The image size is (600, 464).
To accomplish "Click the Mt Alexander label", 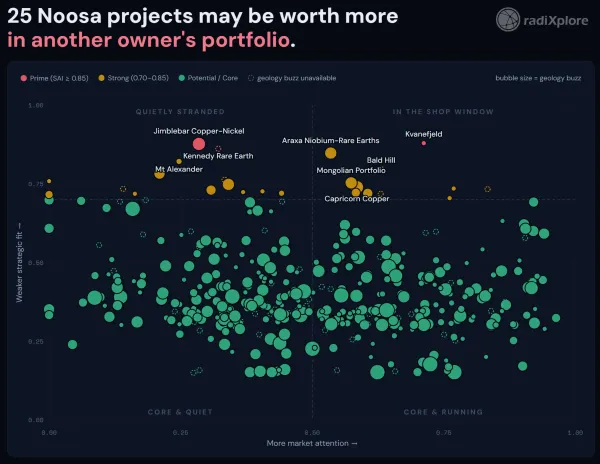I will (179, 169).
